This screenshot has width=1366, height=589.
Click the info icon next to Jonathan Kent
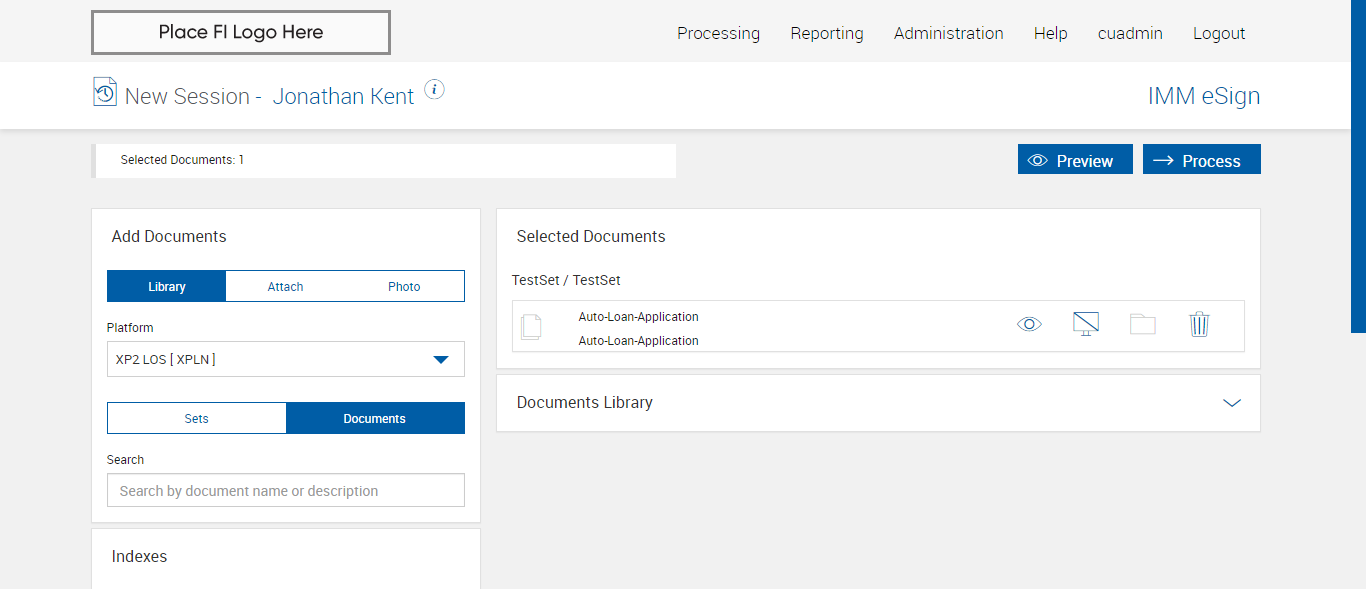click(434, 90)
